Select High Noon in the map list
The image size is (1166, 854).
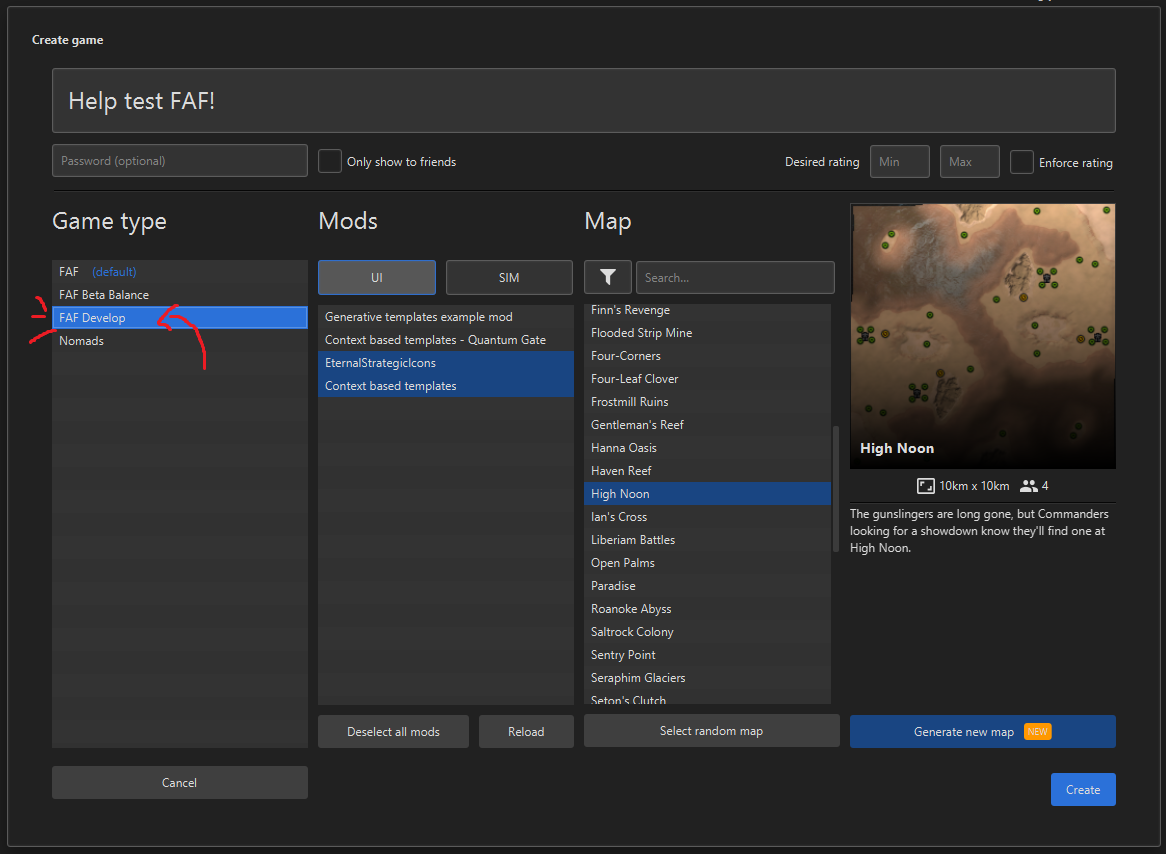coord(707,494)
